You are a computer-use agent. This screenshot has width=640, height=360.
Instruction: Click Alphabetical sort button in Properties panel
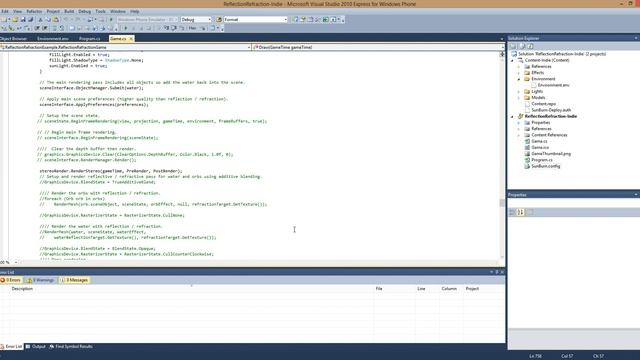pyautogui.click(x=521, y=212)
